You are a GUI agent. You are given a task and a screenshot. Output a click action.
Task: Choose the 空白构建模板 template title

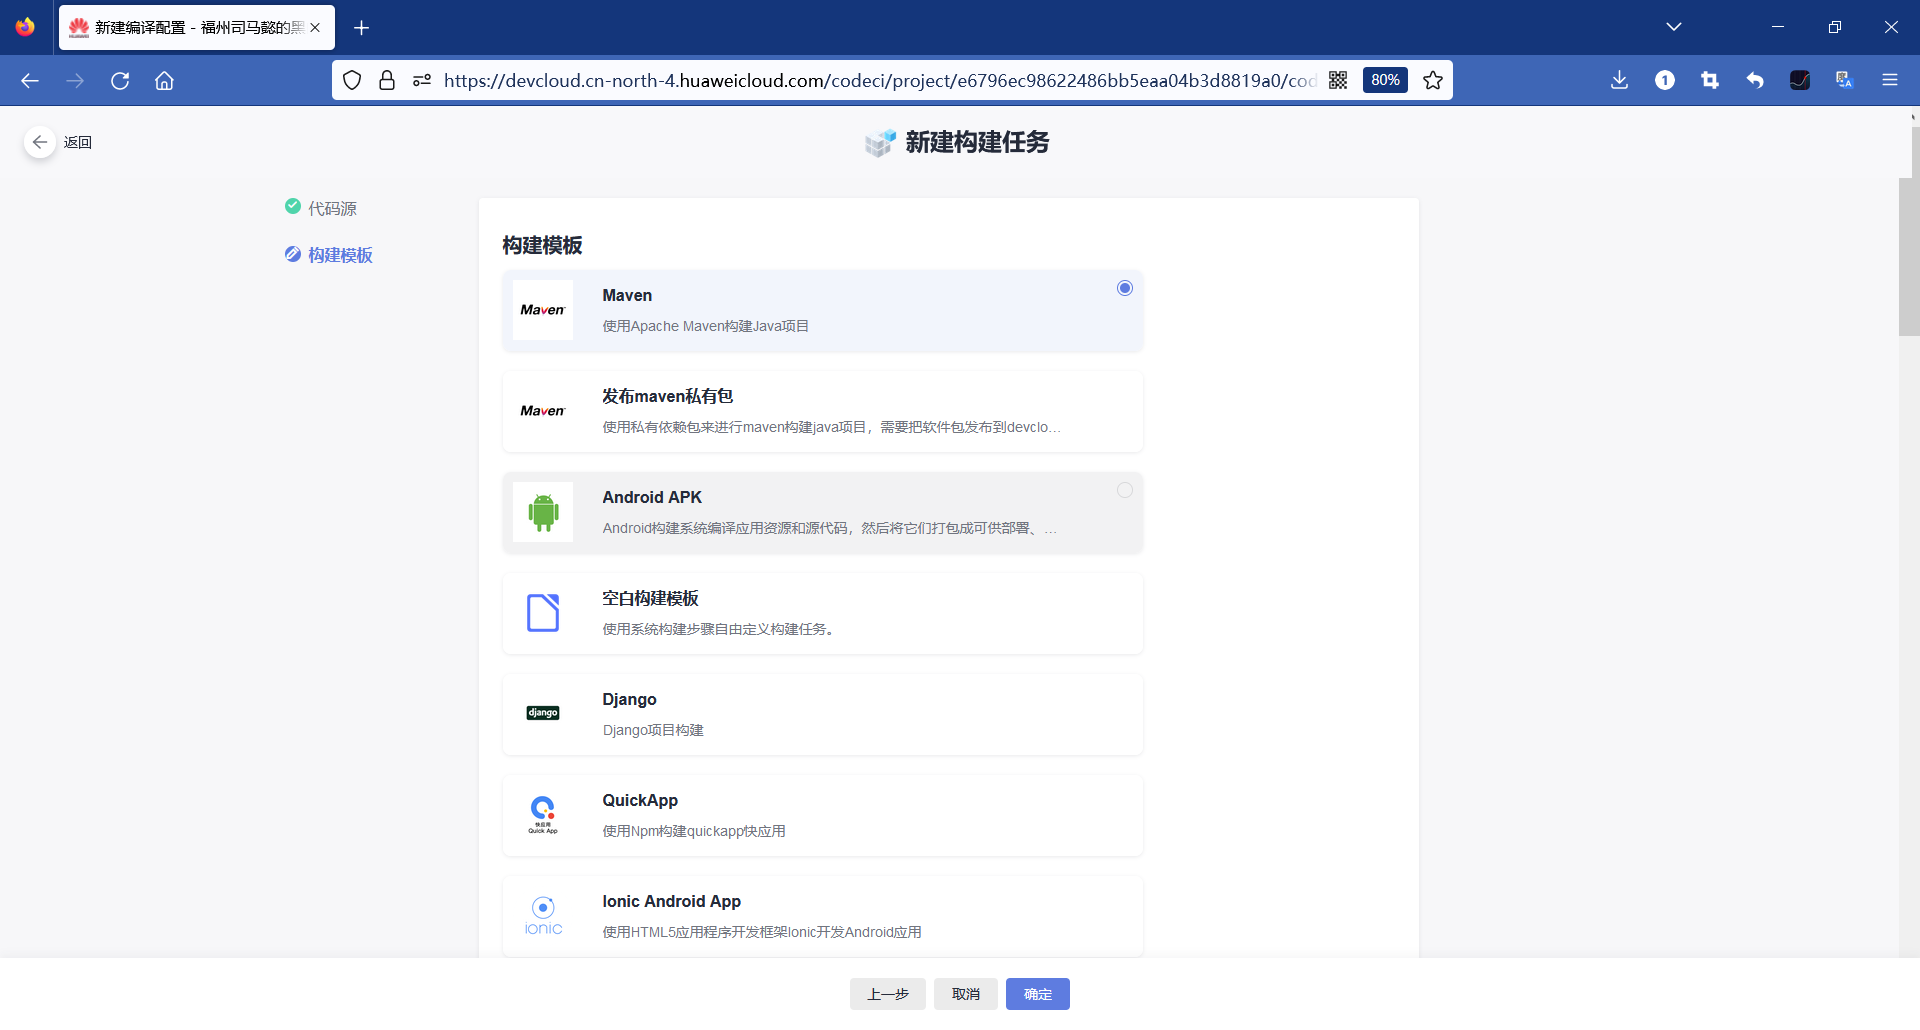tap(650, 598)
